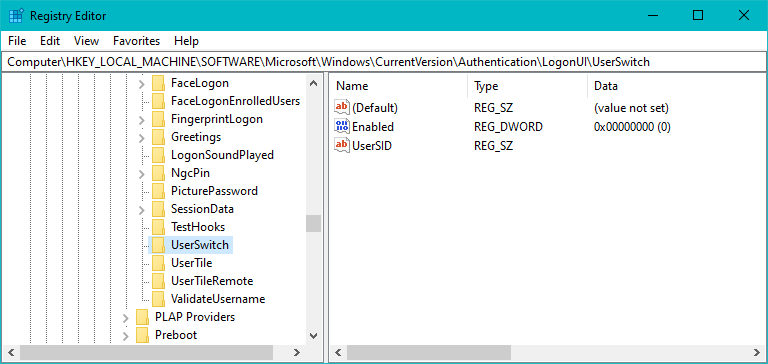This screenshot has height=364, width=768.
Task: Expand the SessionData key
Action: (x=142, y=210)
